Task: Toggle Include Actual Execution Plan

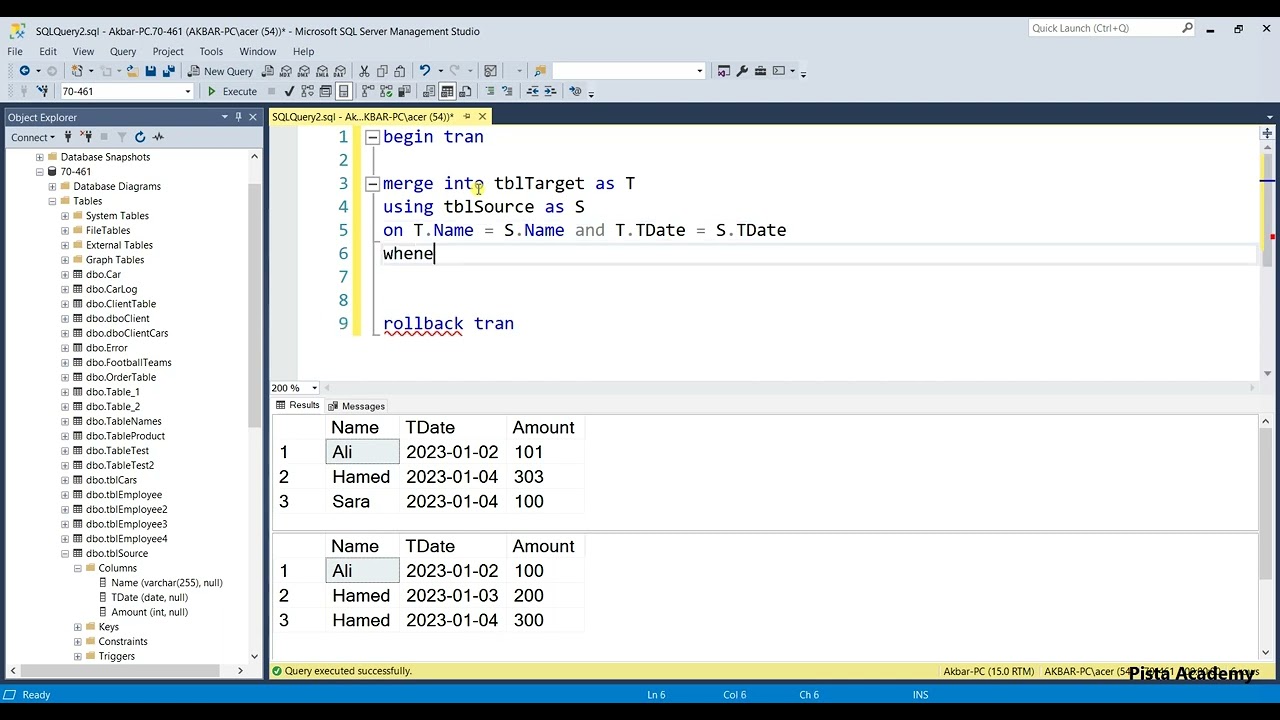Action: 368,91
